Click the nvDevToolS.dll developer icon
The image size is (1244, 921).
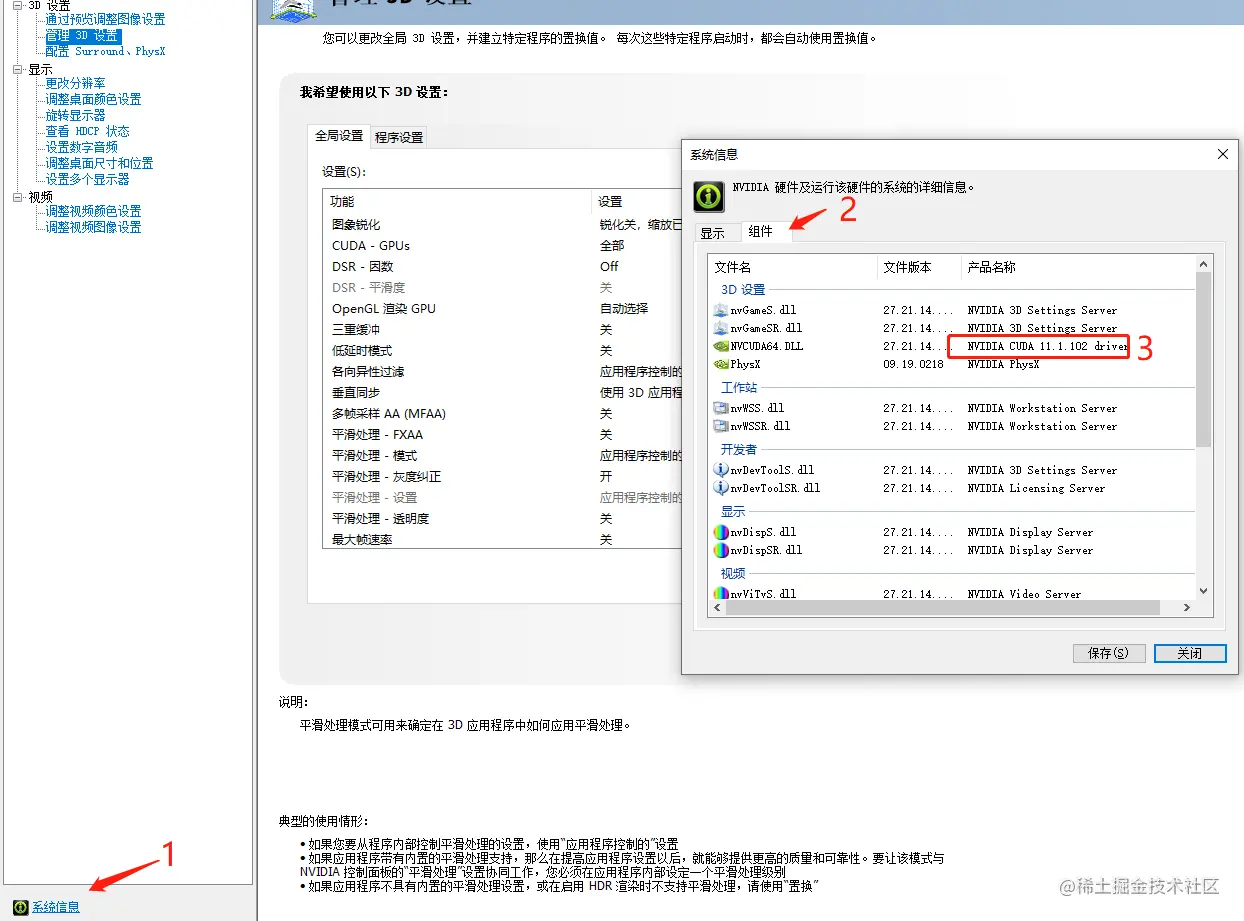coord(722,470)
